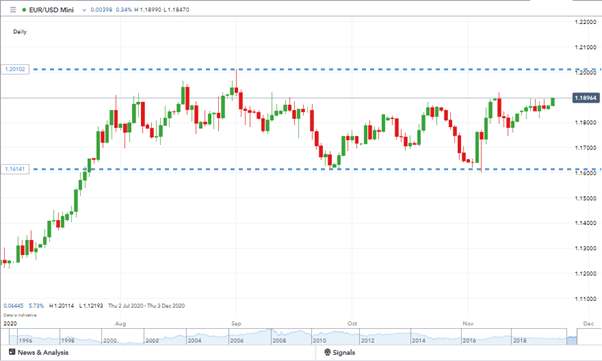Screen dimensions: 602x361
Task: Click the 0.34% change in the header
Action: (124, 10)
